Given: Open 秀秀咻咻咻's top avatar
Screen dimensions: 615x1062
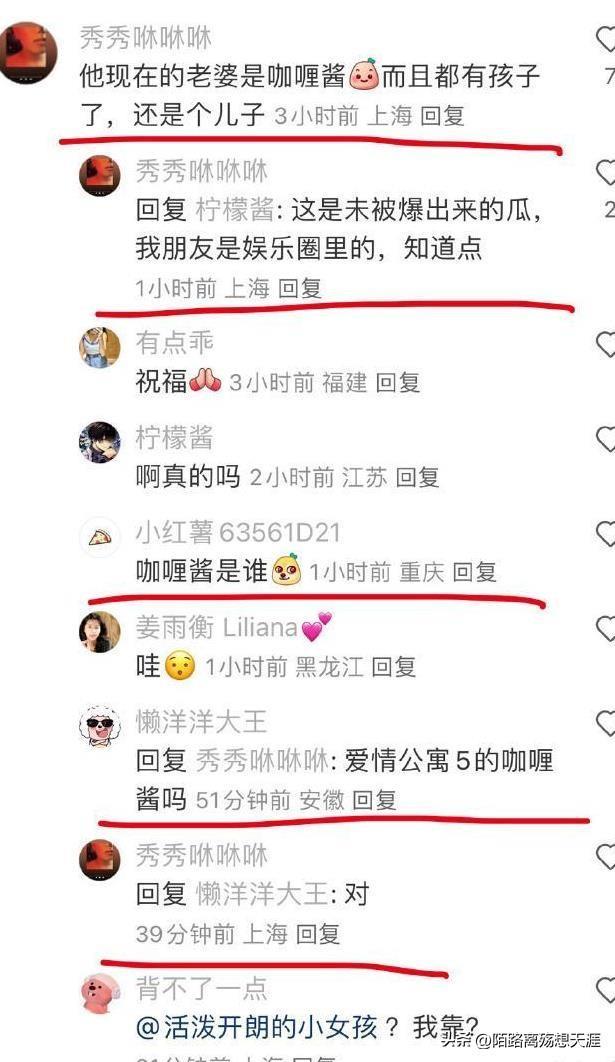Looking at the screenshot, I should point(28,53).
